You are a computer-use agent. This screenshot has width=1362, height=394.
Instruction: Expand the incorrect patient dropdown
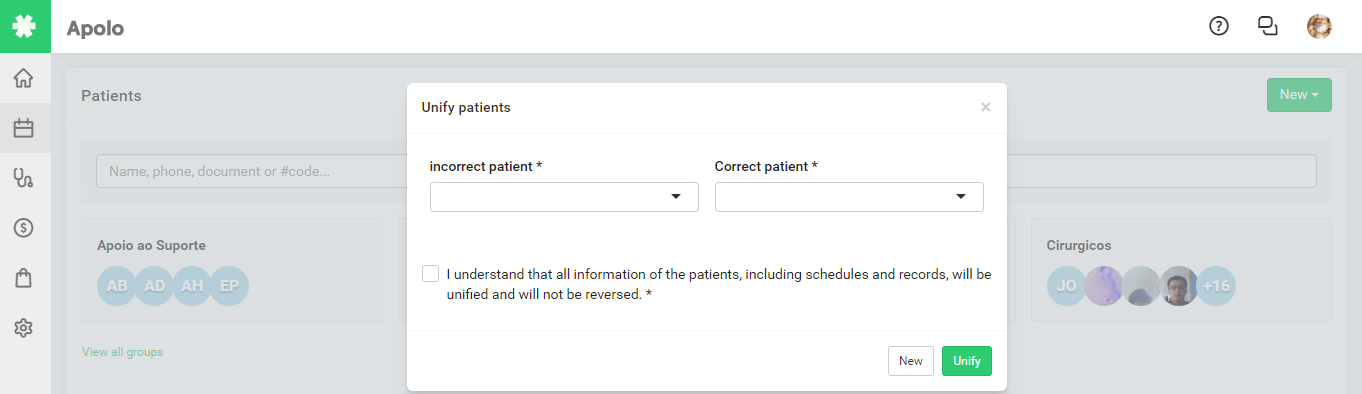(x=564, y=197)
